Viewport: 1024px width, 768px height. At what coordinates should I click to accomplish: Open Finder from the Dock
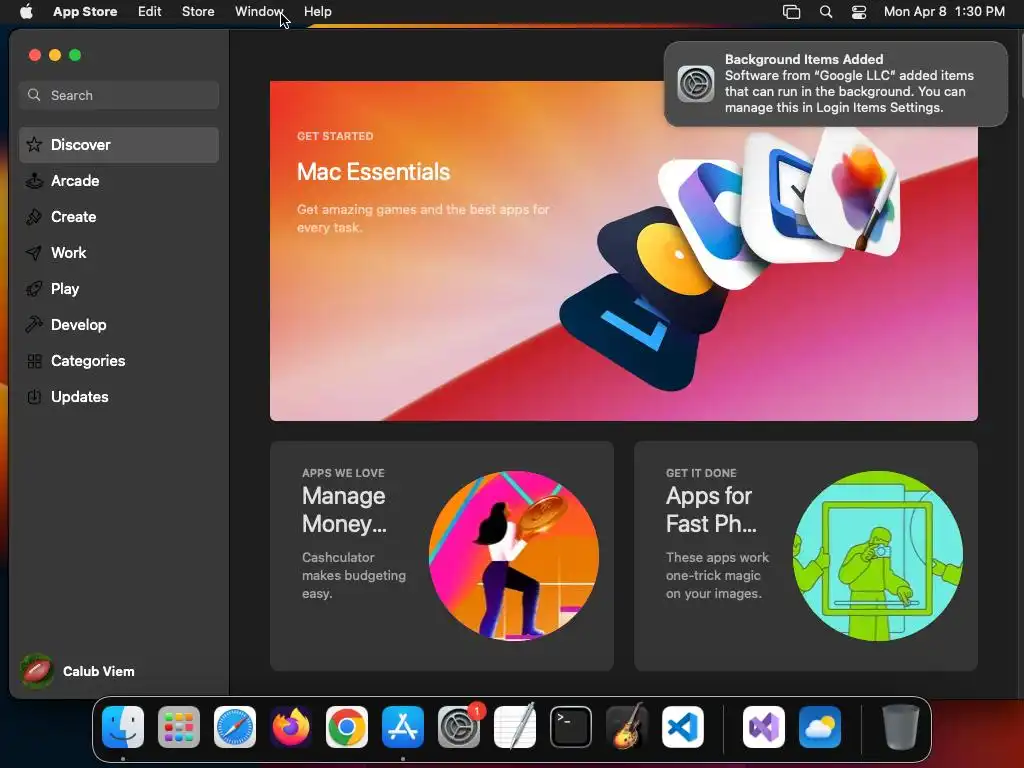click(123, 727)
